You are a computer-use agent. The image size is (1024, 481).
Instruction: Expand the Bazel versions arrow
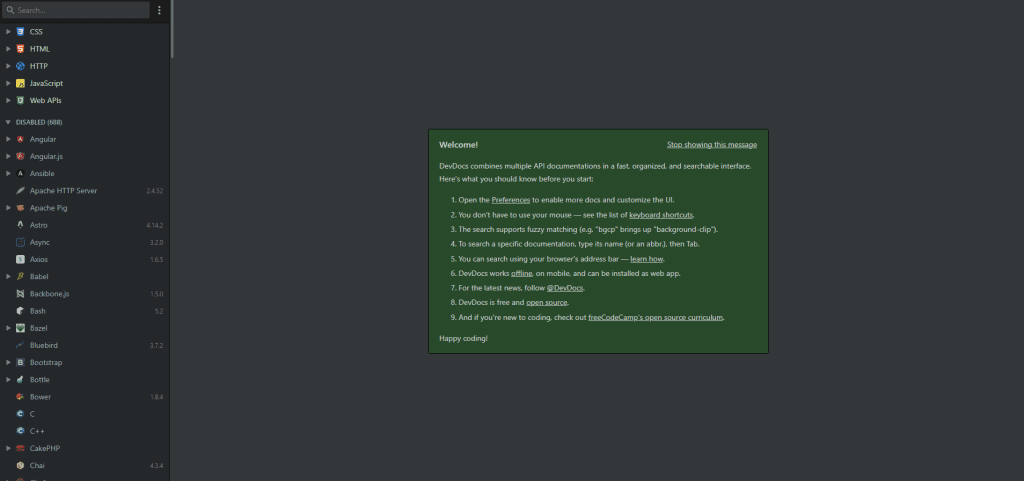[8, 328]
